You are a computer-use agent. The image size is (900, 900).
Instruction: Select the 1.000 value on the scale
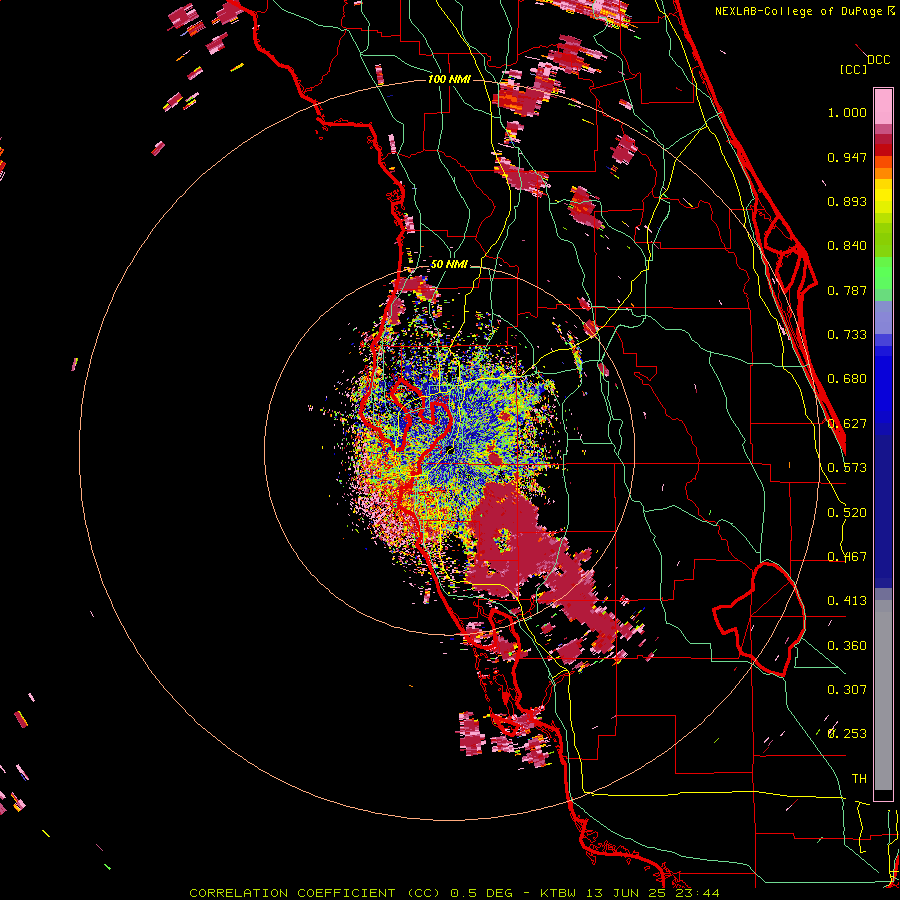pyautogui.click(x=847, y=112)
